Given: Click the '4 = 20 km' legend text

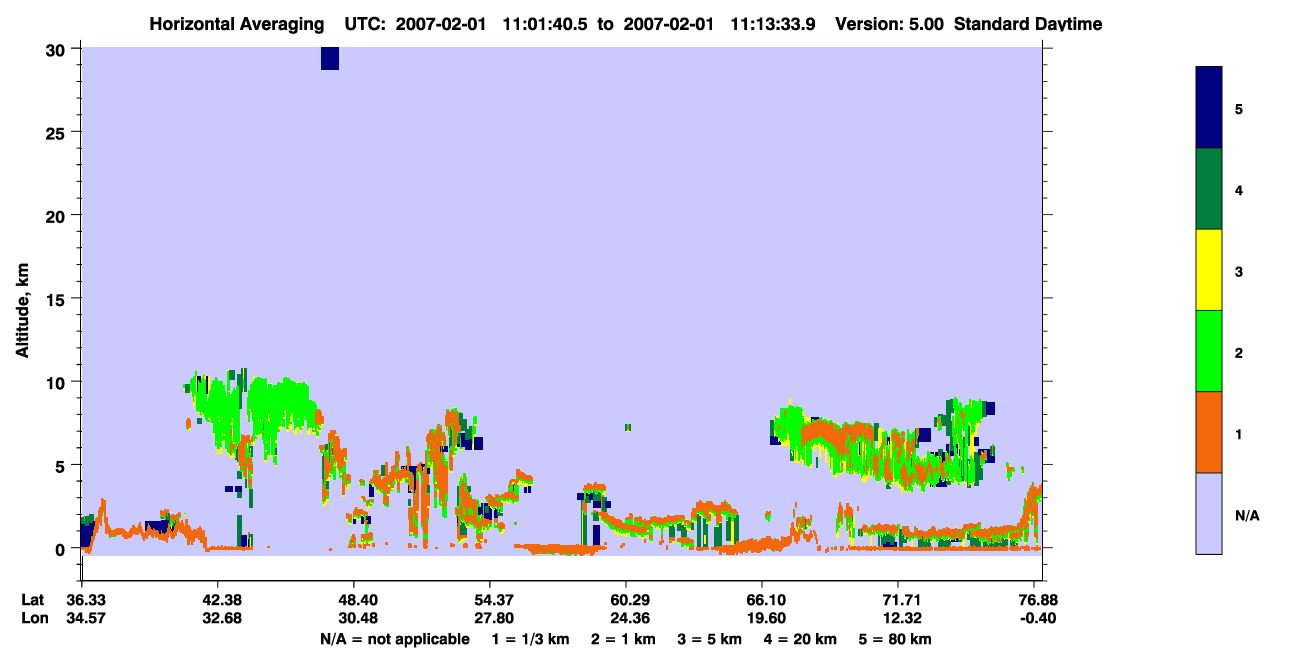Looking at the screenshot, I should [800, 639].
